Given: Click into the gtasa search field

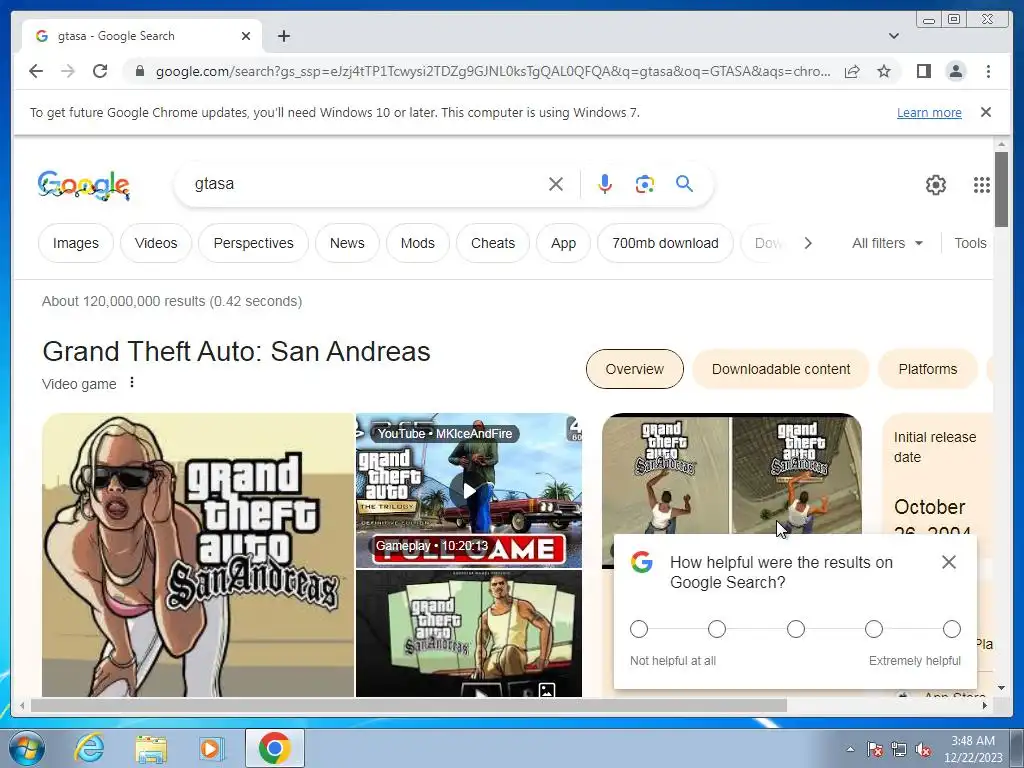Looking at the screenshot, I should (366, 184).
